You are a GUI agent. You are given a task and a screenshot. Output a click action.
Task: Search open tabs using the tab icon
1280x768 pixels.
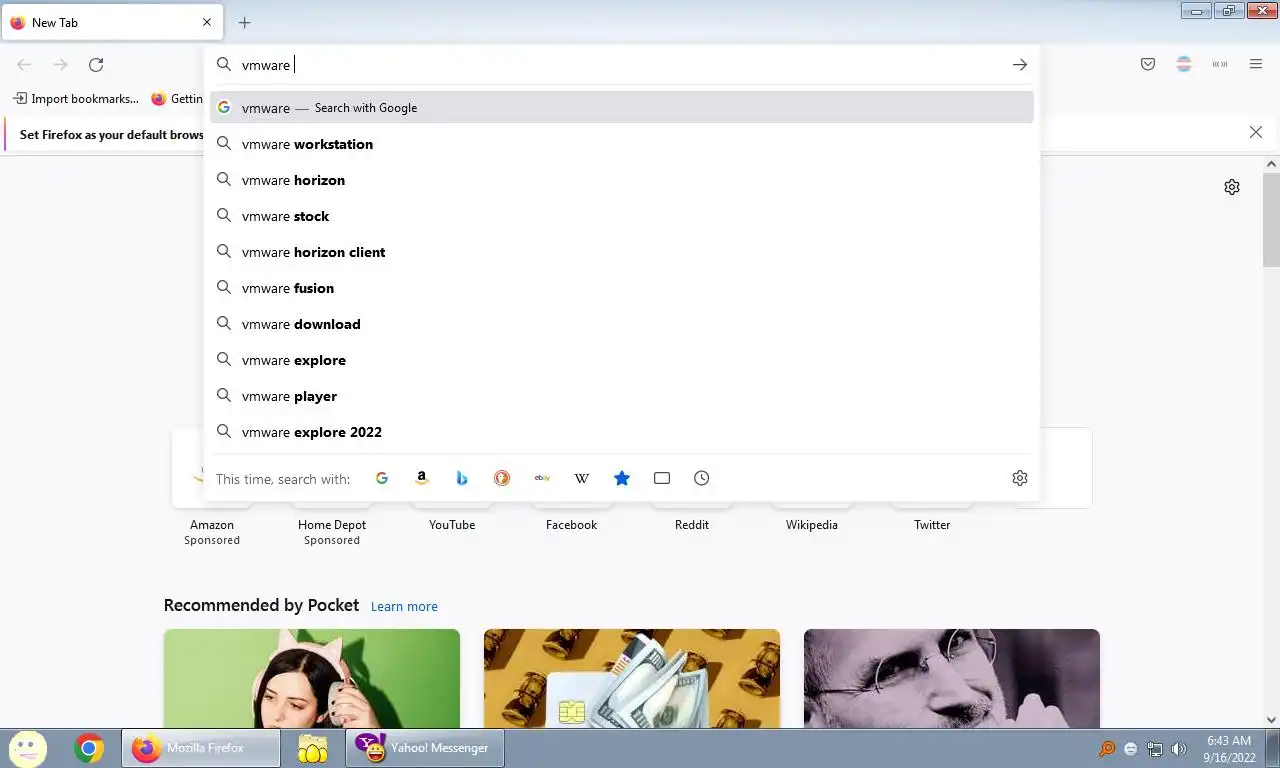pos(662,478)
